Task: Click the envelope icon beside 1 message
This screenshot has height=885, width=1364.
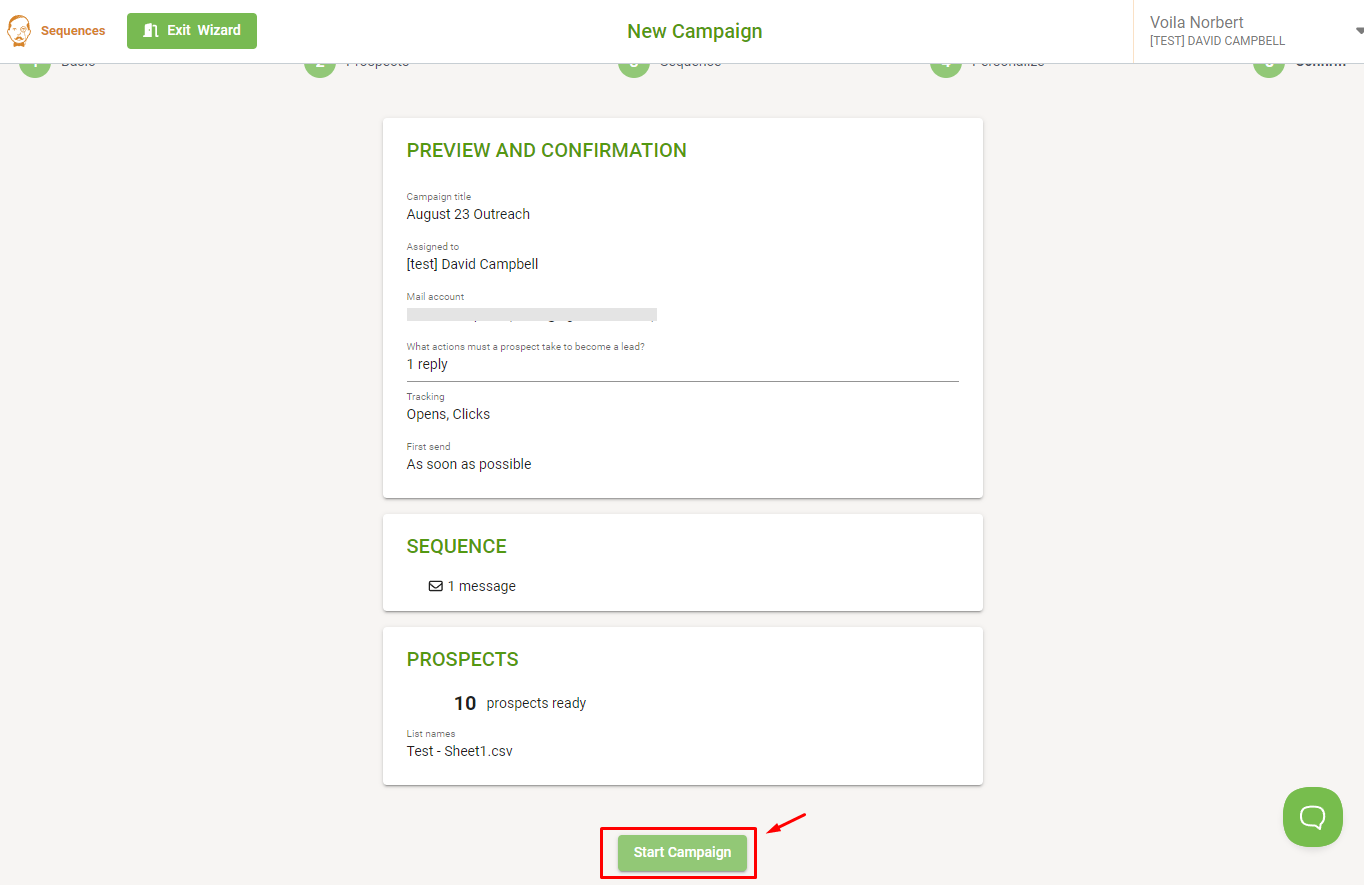Action: coord(435,585)
